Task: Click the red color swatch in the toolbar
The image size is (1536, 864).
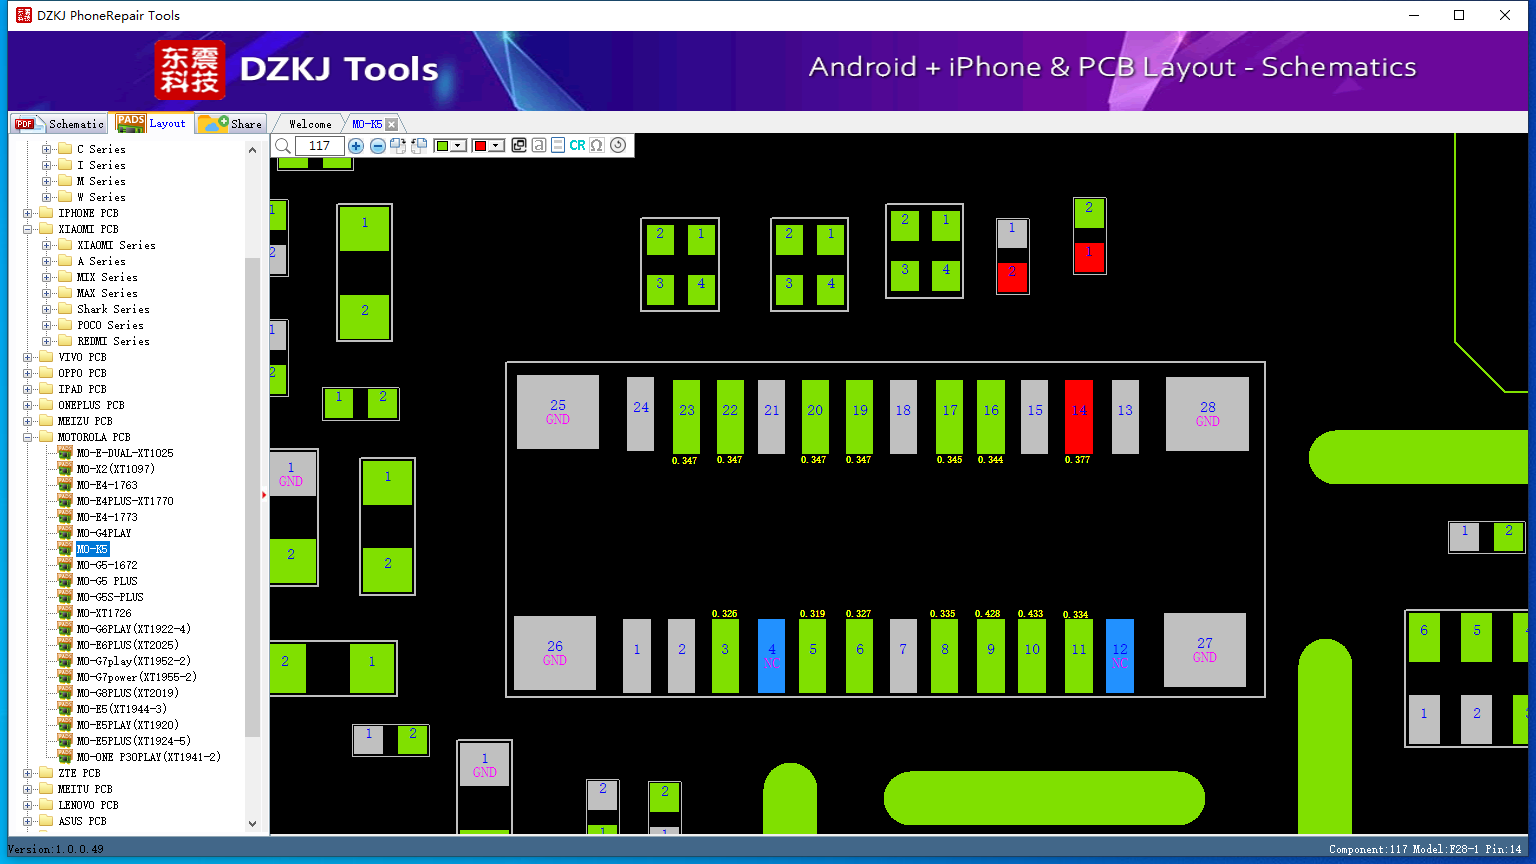Action: pyautogui.click(x=480, y=146)
